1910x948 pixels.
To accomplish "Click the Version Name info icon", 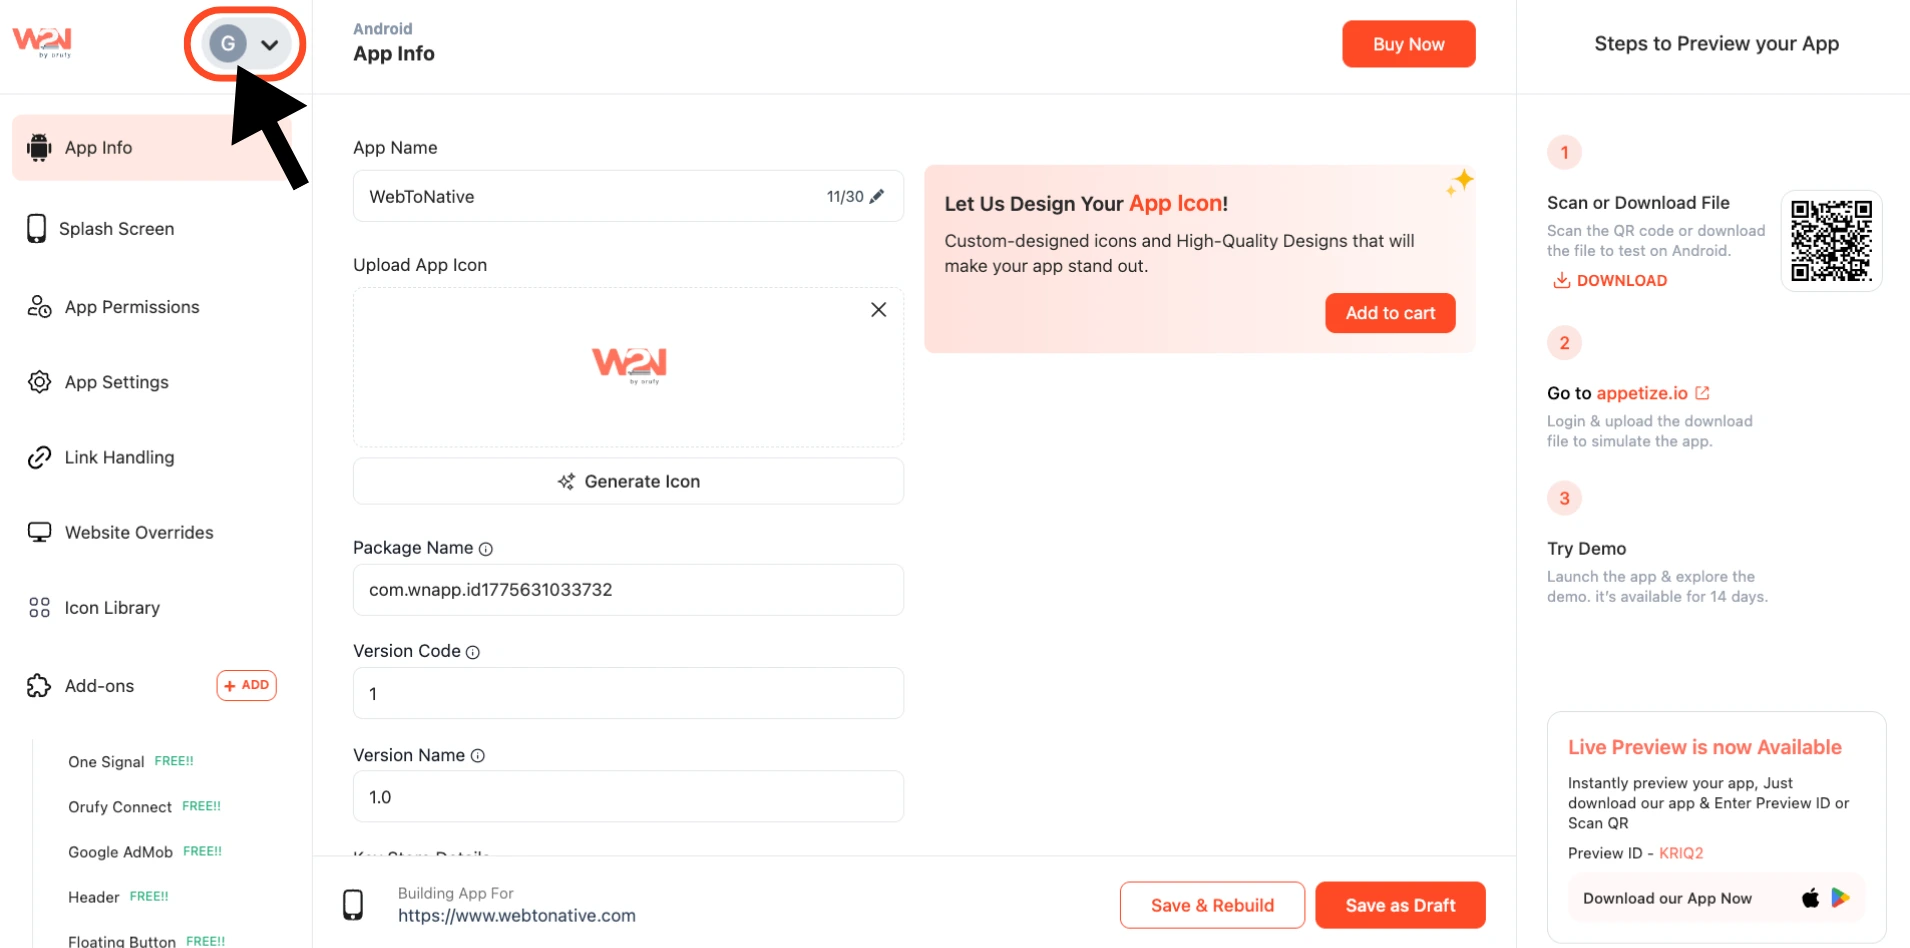I will click(x=478, y=756).
